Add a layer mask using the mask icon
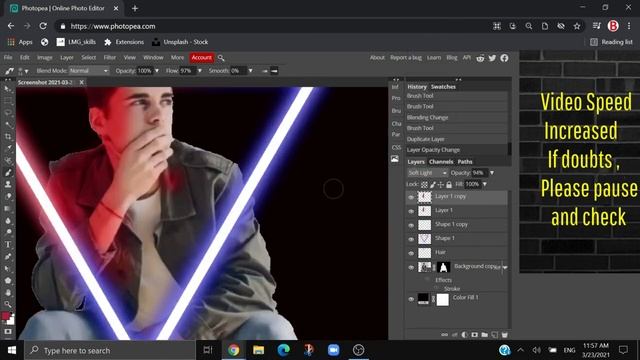Image resolution: width=640 pixels, height=360 pixels. (474, 335)
